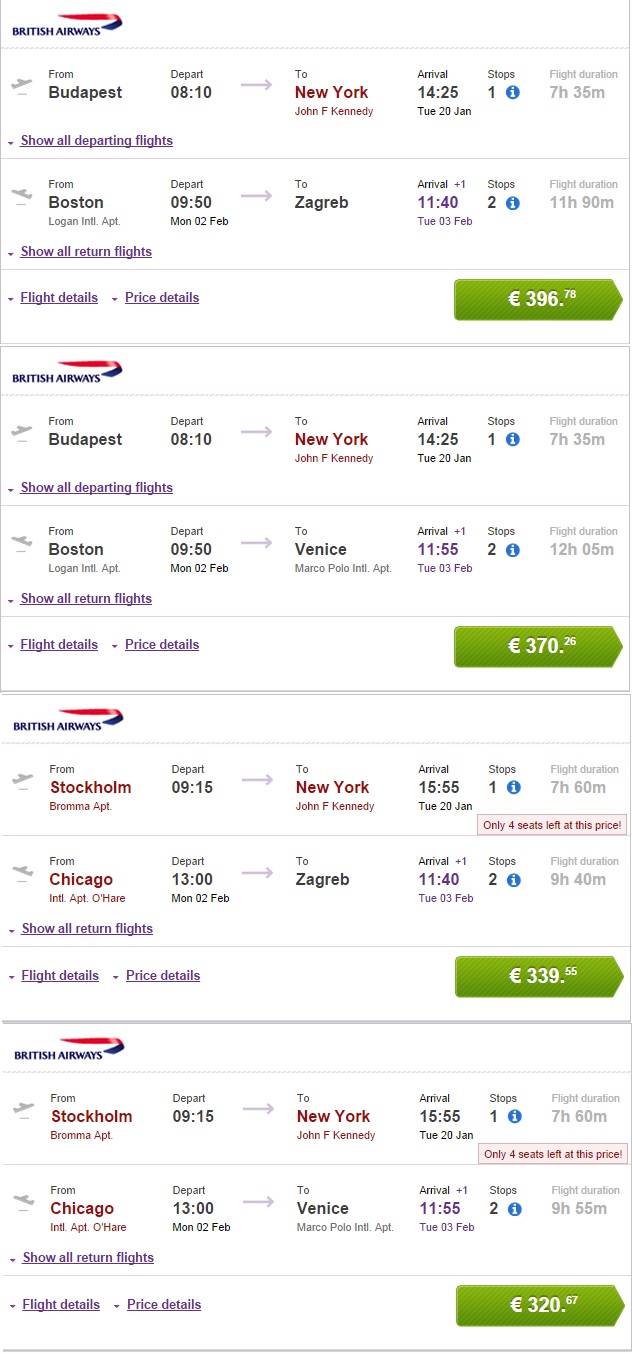Click Budapest–New York stops info icon in €396.78 offer

coord(513,93)
